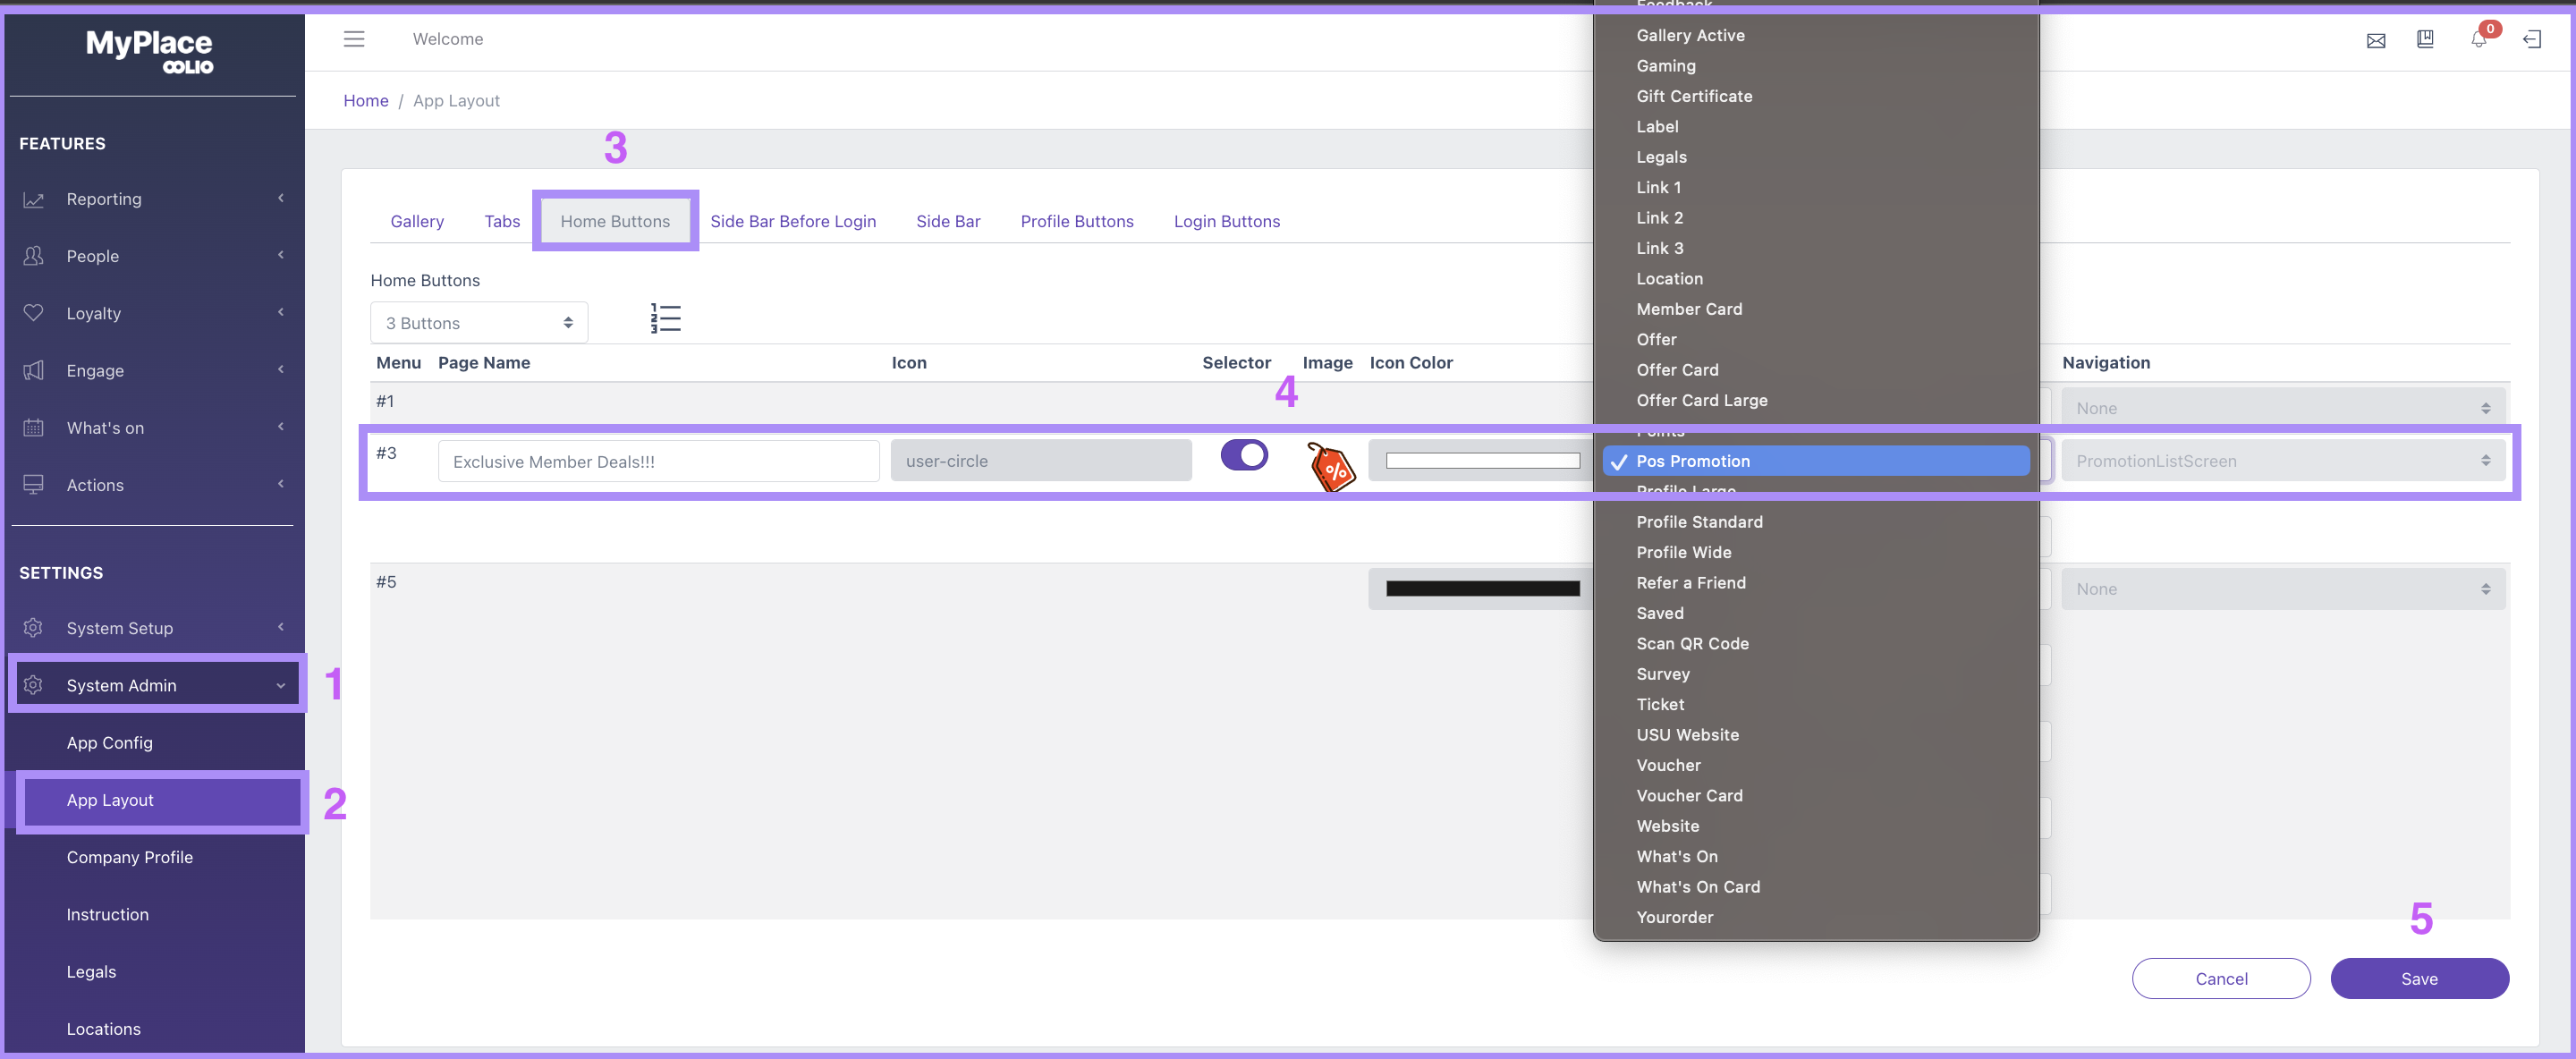Collapse the System Admin menu
The height and width of the screenshot is (1059, 2576).
coord(281,685)
